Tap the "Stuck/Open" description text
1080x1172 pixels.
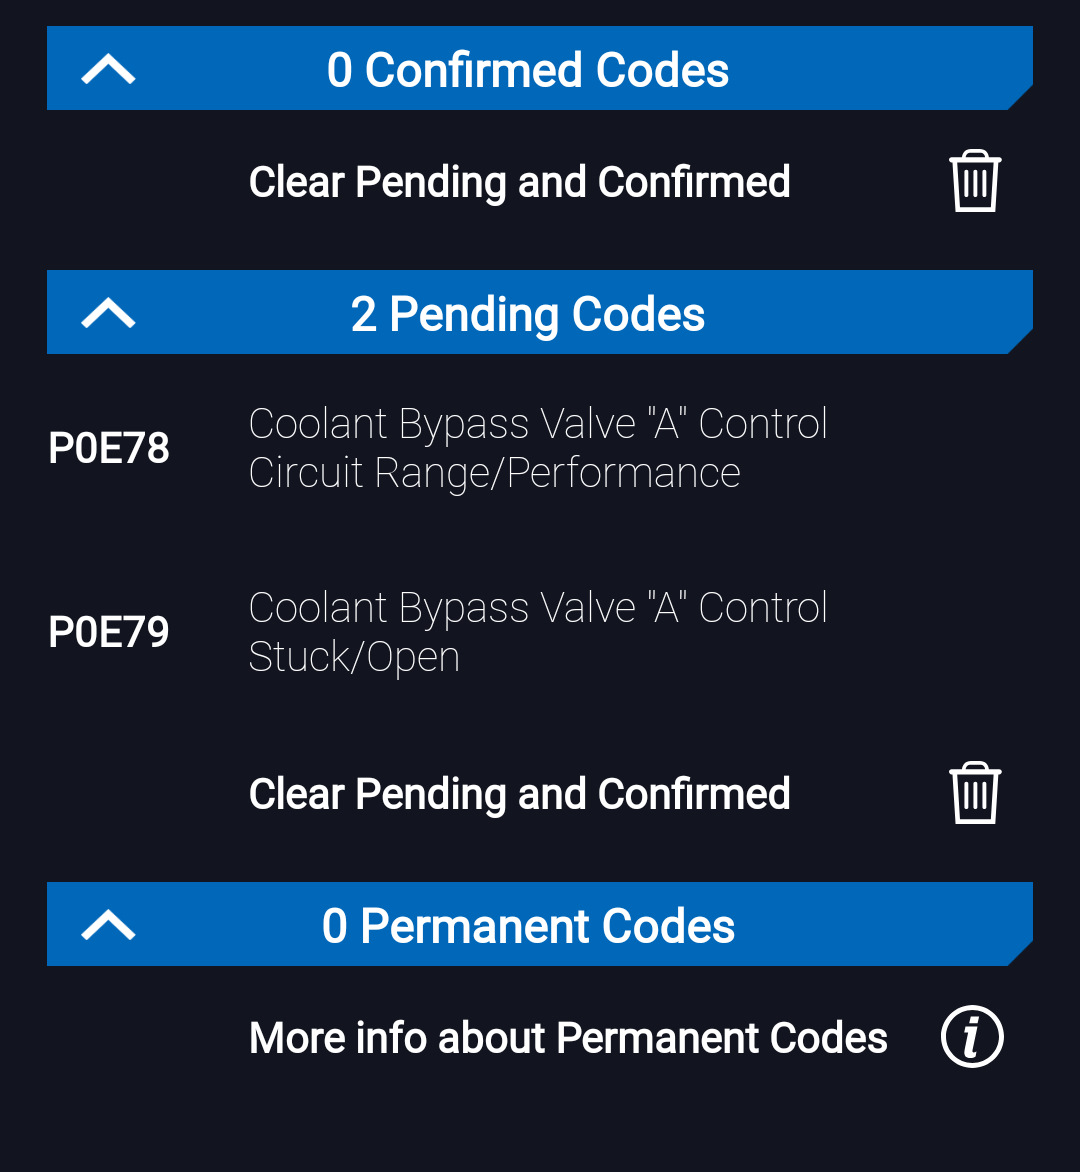354,657
